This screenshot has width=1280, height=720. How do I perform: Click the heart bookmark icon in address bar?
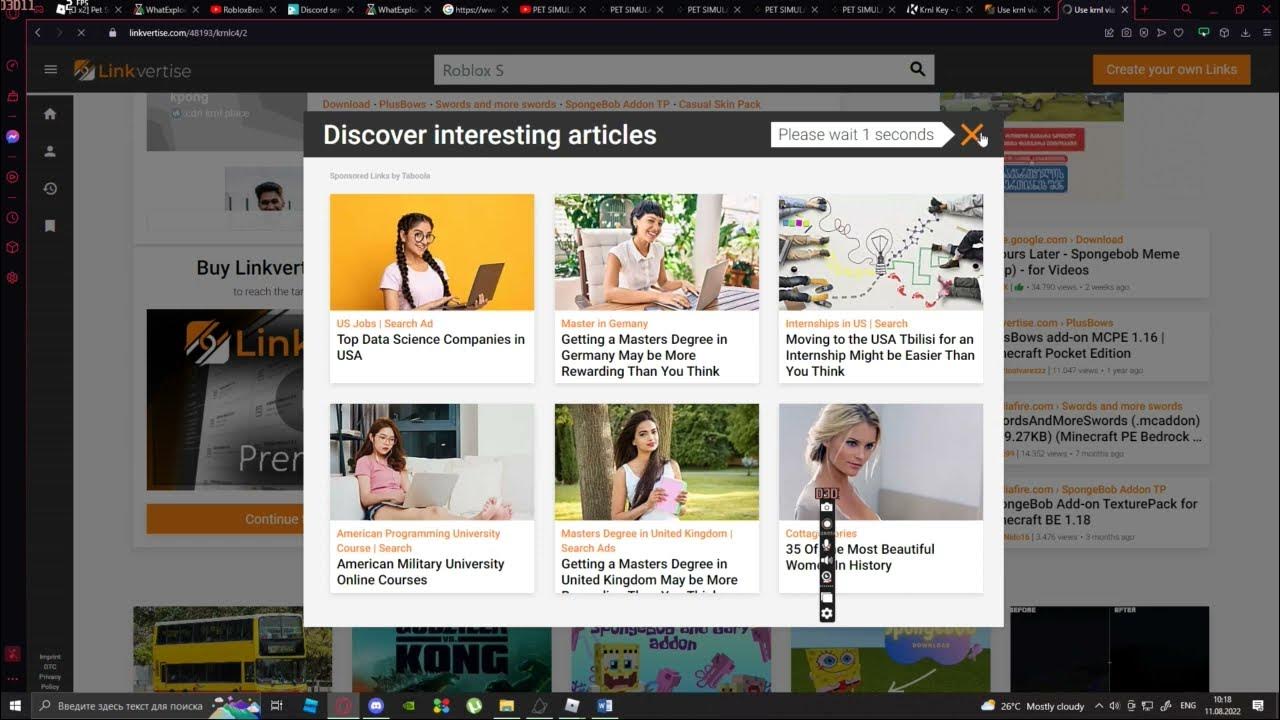click(1179, 32)
